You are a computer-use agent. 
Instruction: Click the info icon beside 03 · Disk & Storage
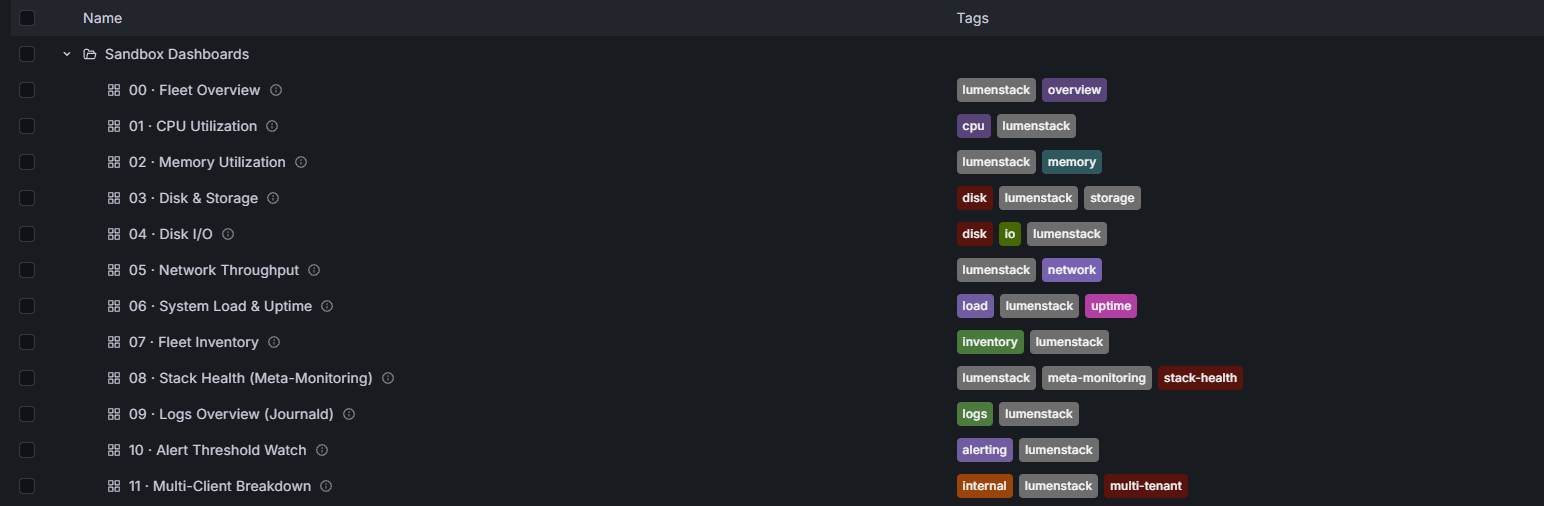[273, 198]
